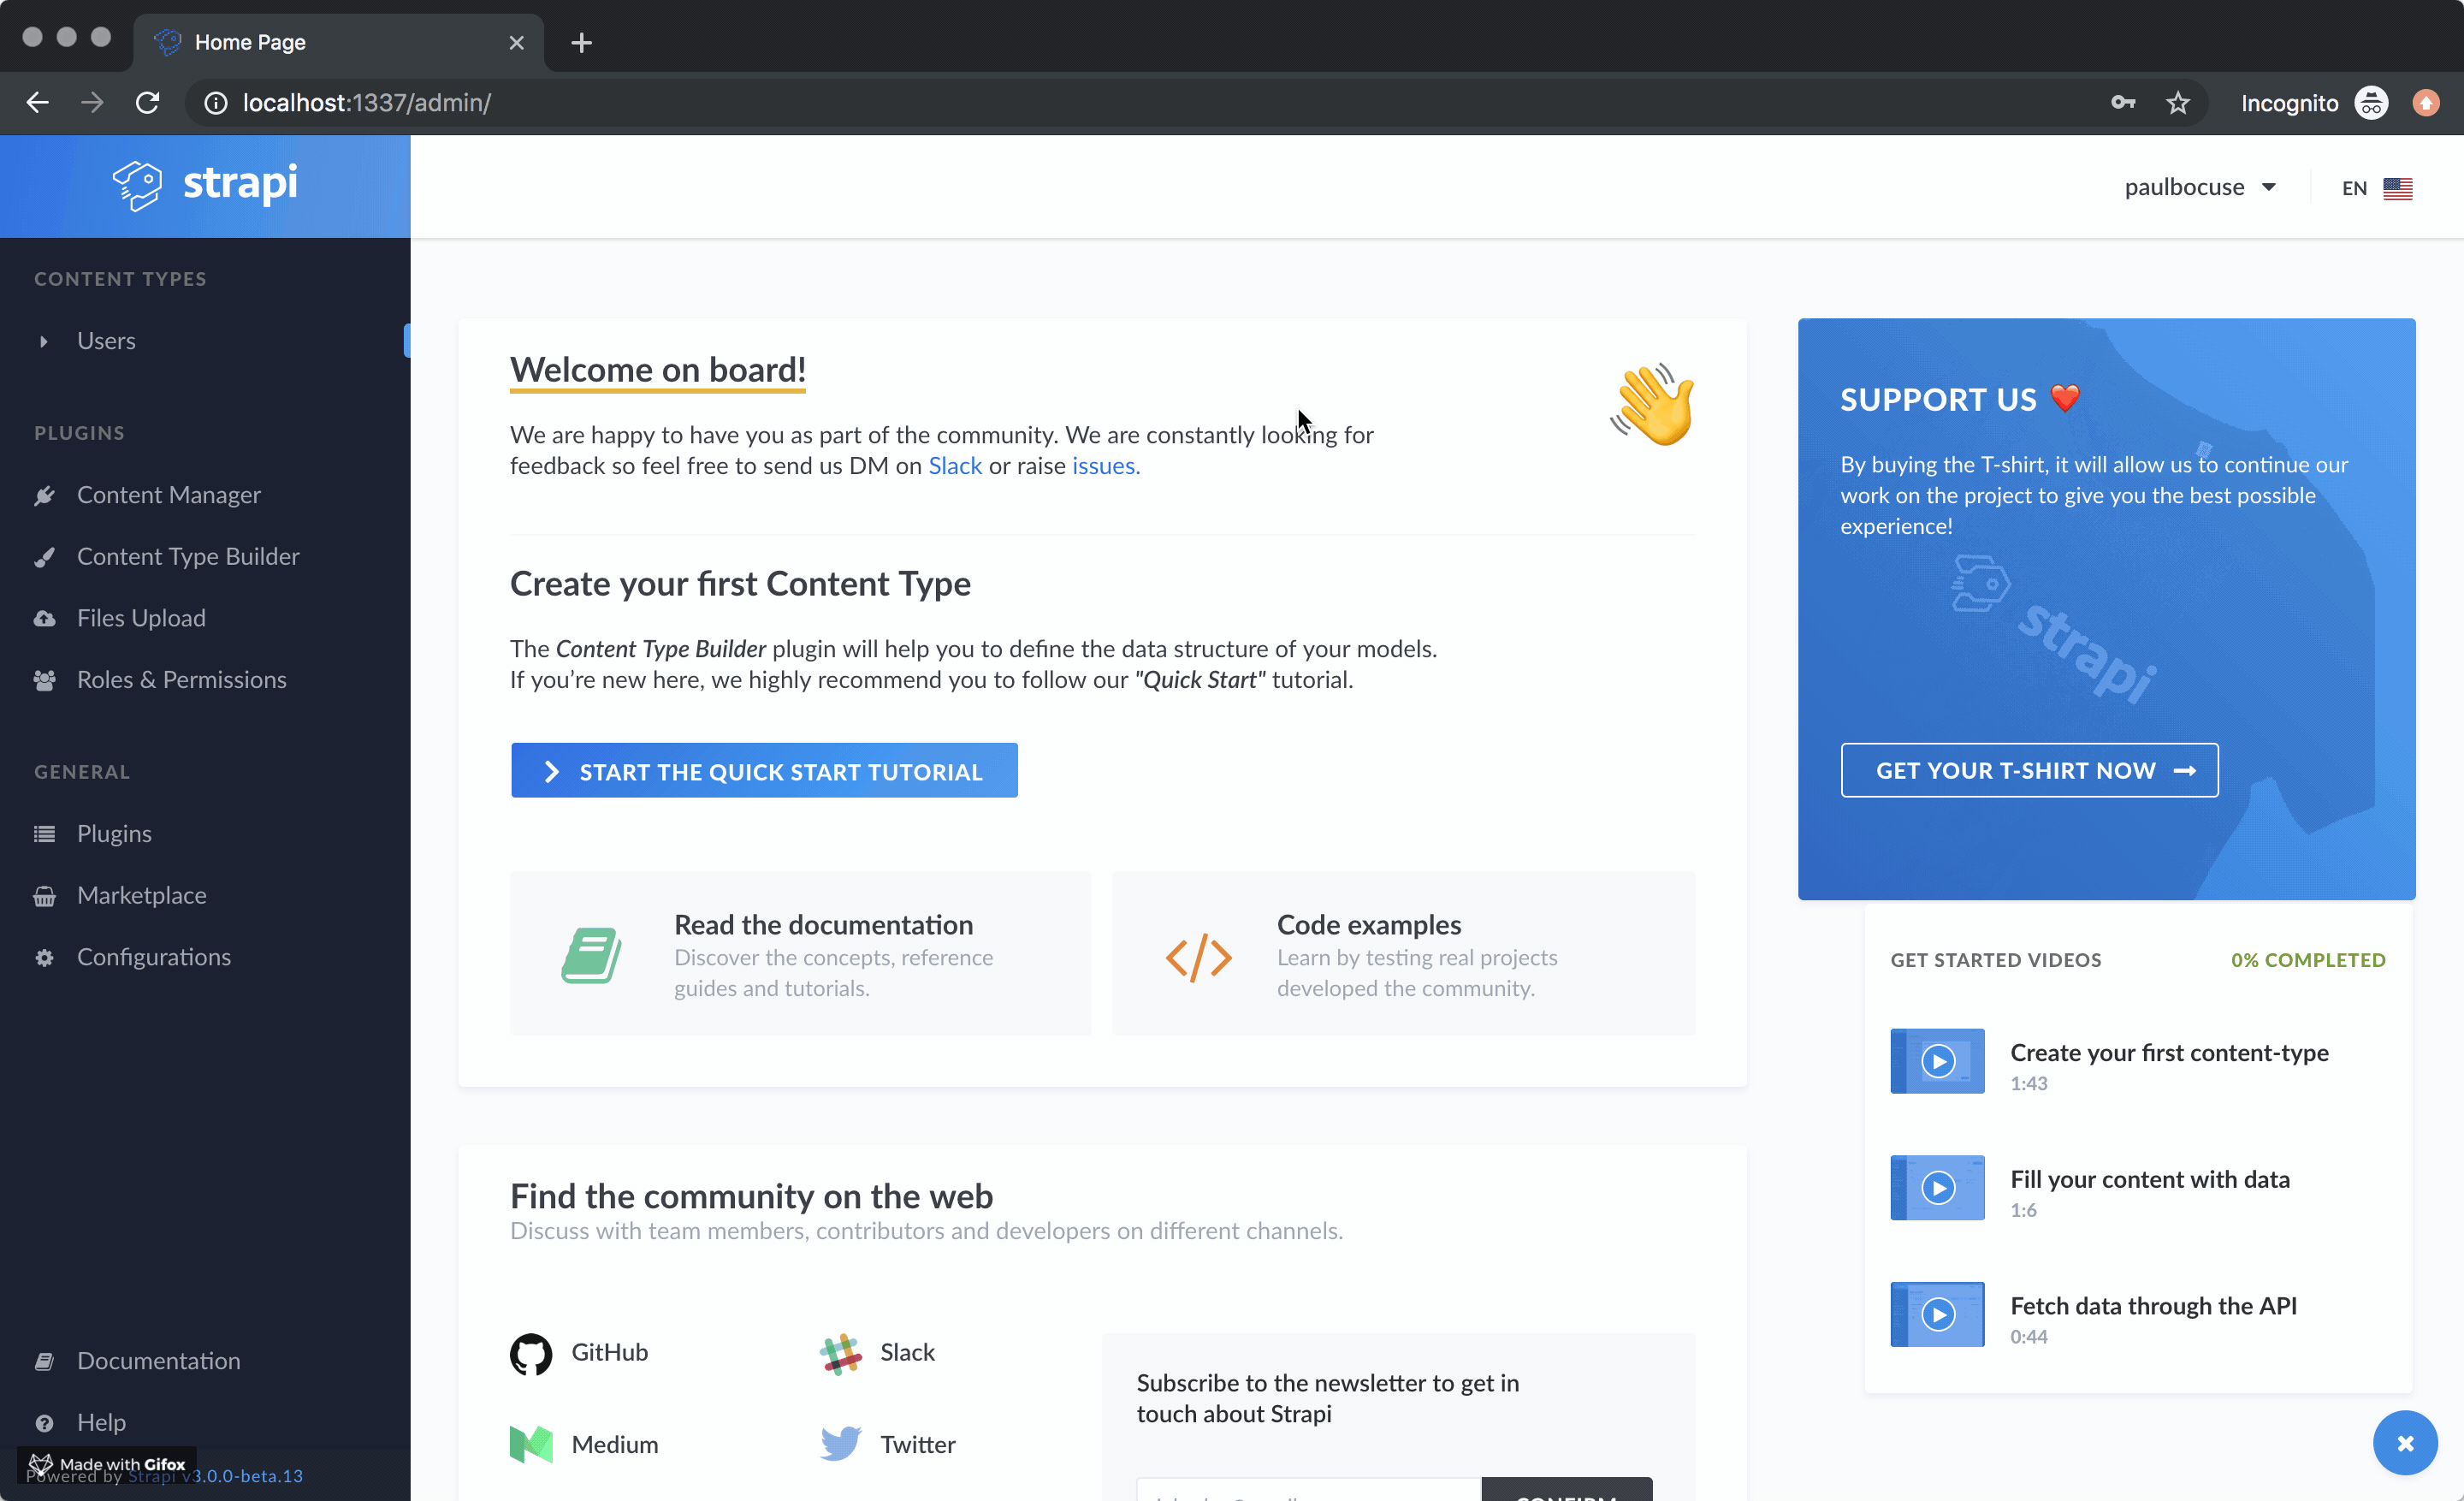The image size is (2464, 1501).
Task: Open the Help section
Action: coord(101,1421)
